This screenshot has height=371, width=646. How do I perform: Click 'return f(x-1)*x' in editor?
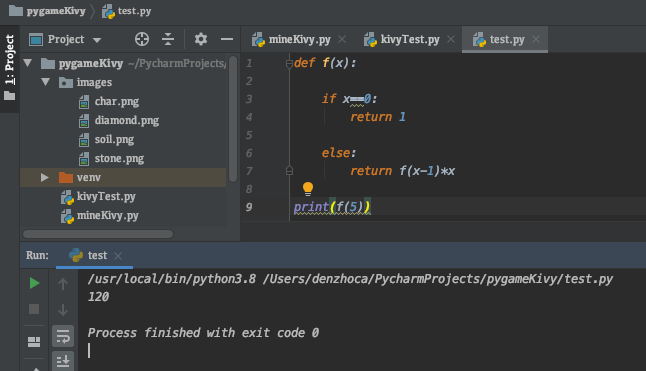click(x=403, y=171)
